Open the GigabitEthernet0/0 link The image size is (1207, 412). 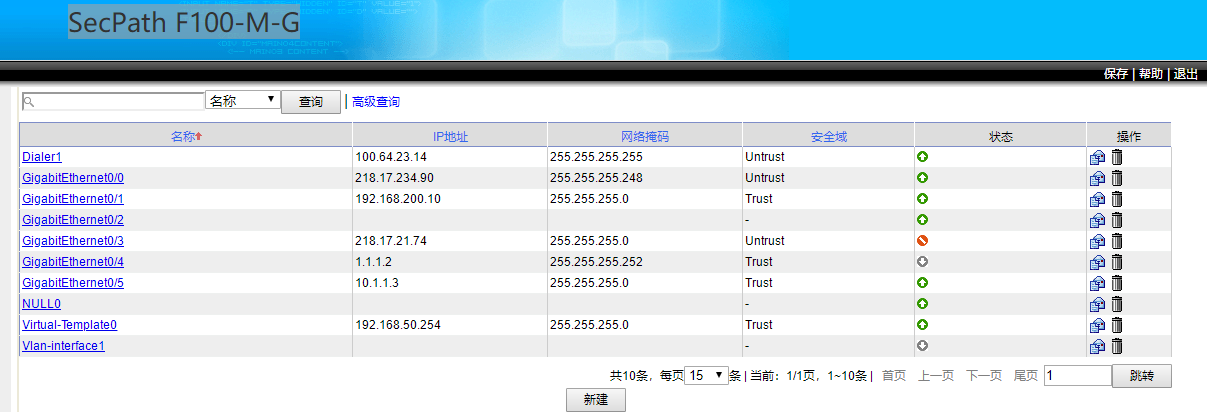point(73,178)
